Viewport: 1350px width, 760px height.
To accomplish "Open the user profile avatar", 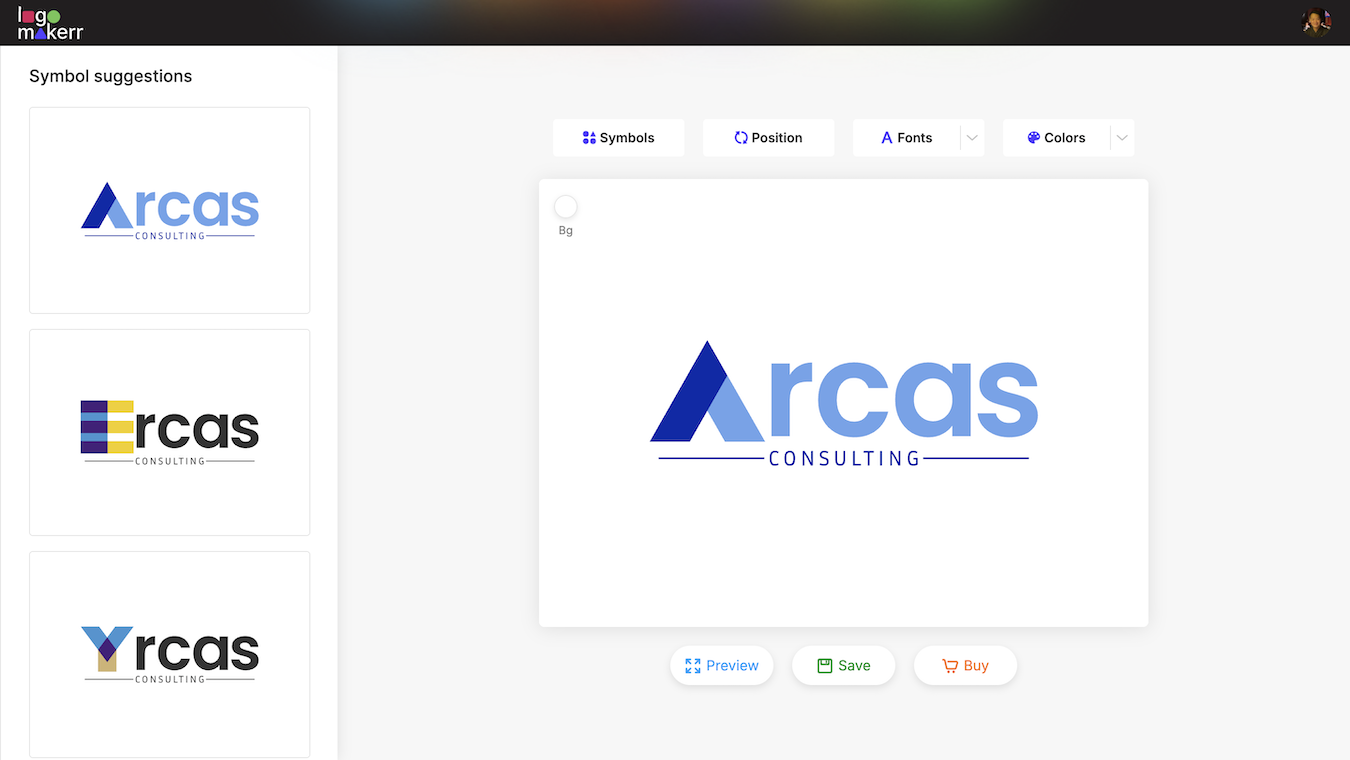I will click(x=1316, y=22).
